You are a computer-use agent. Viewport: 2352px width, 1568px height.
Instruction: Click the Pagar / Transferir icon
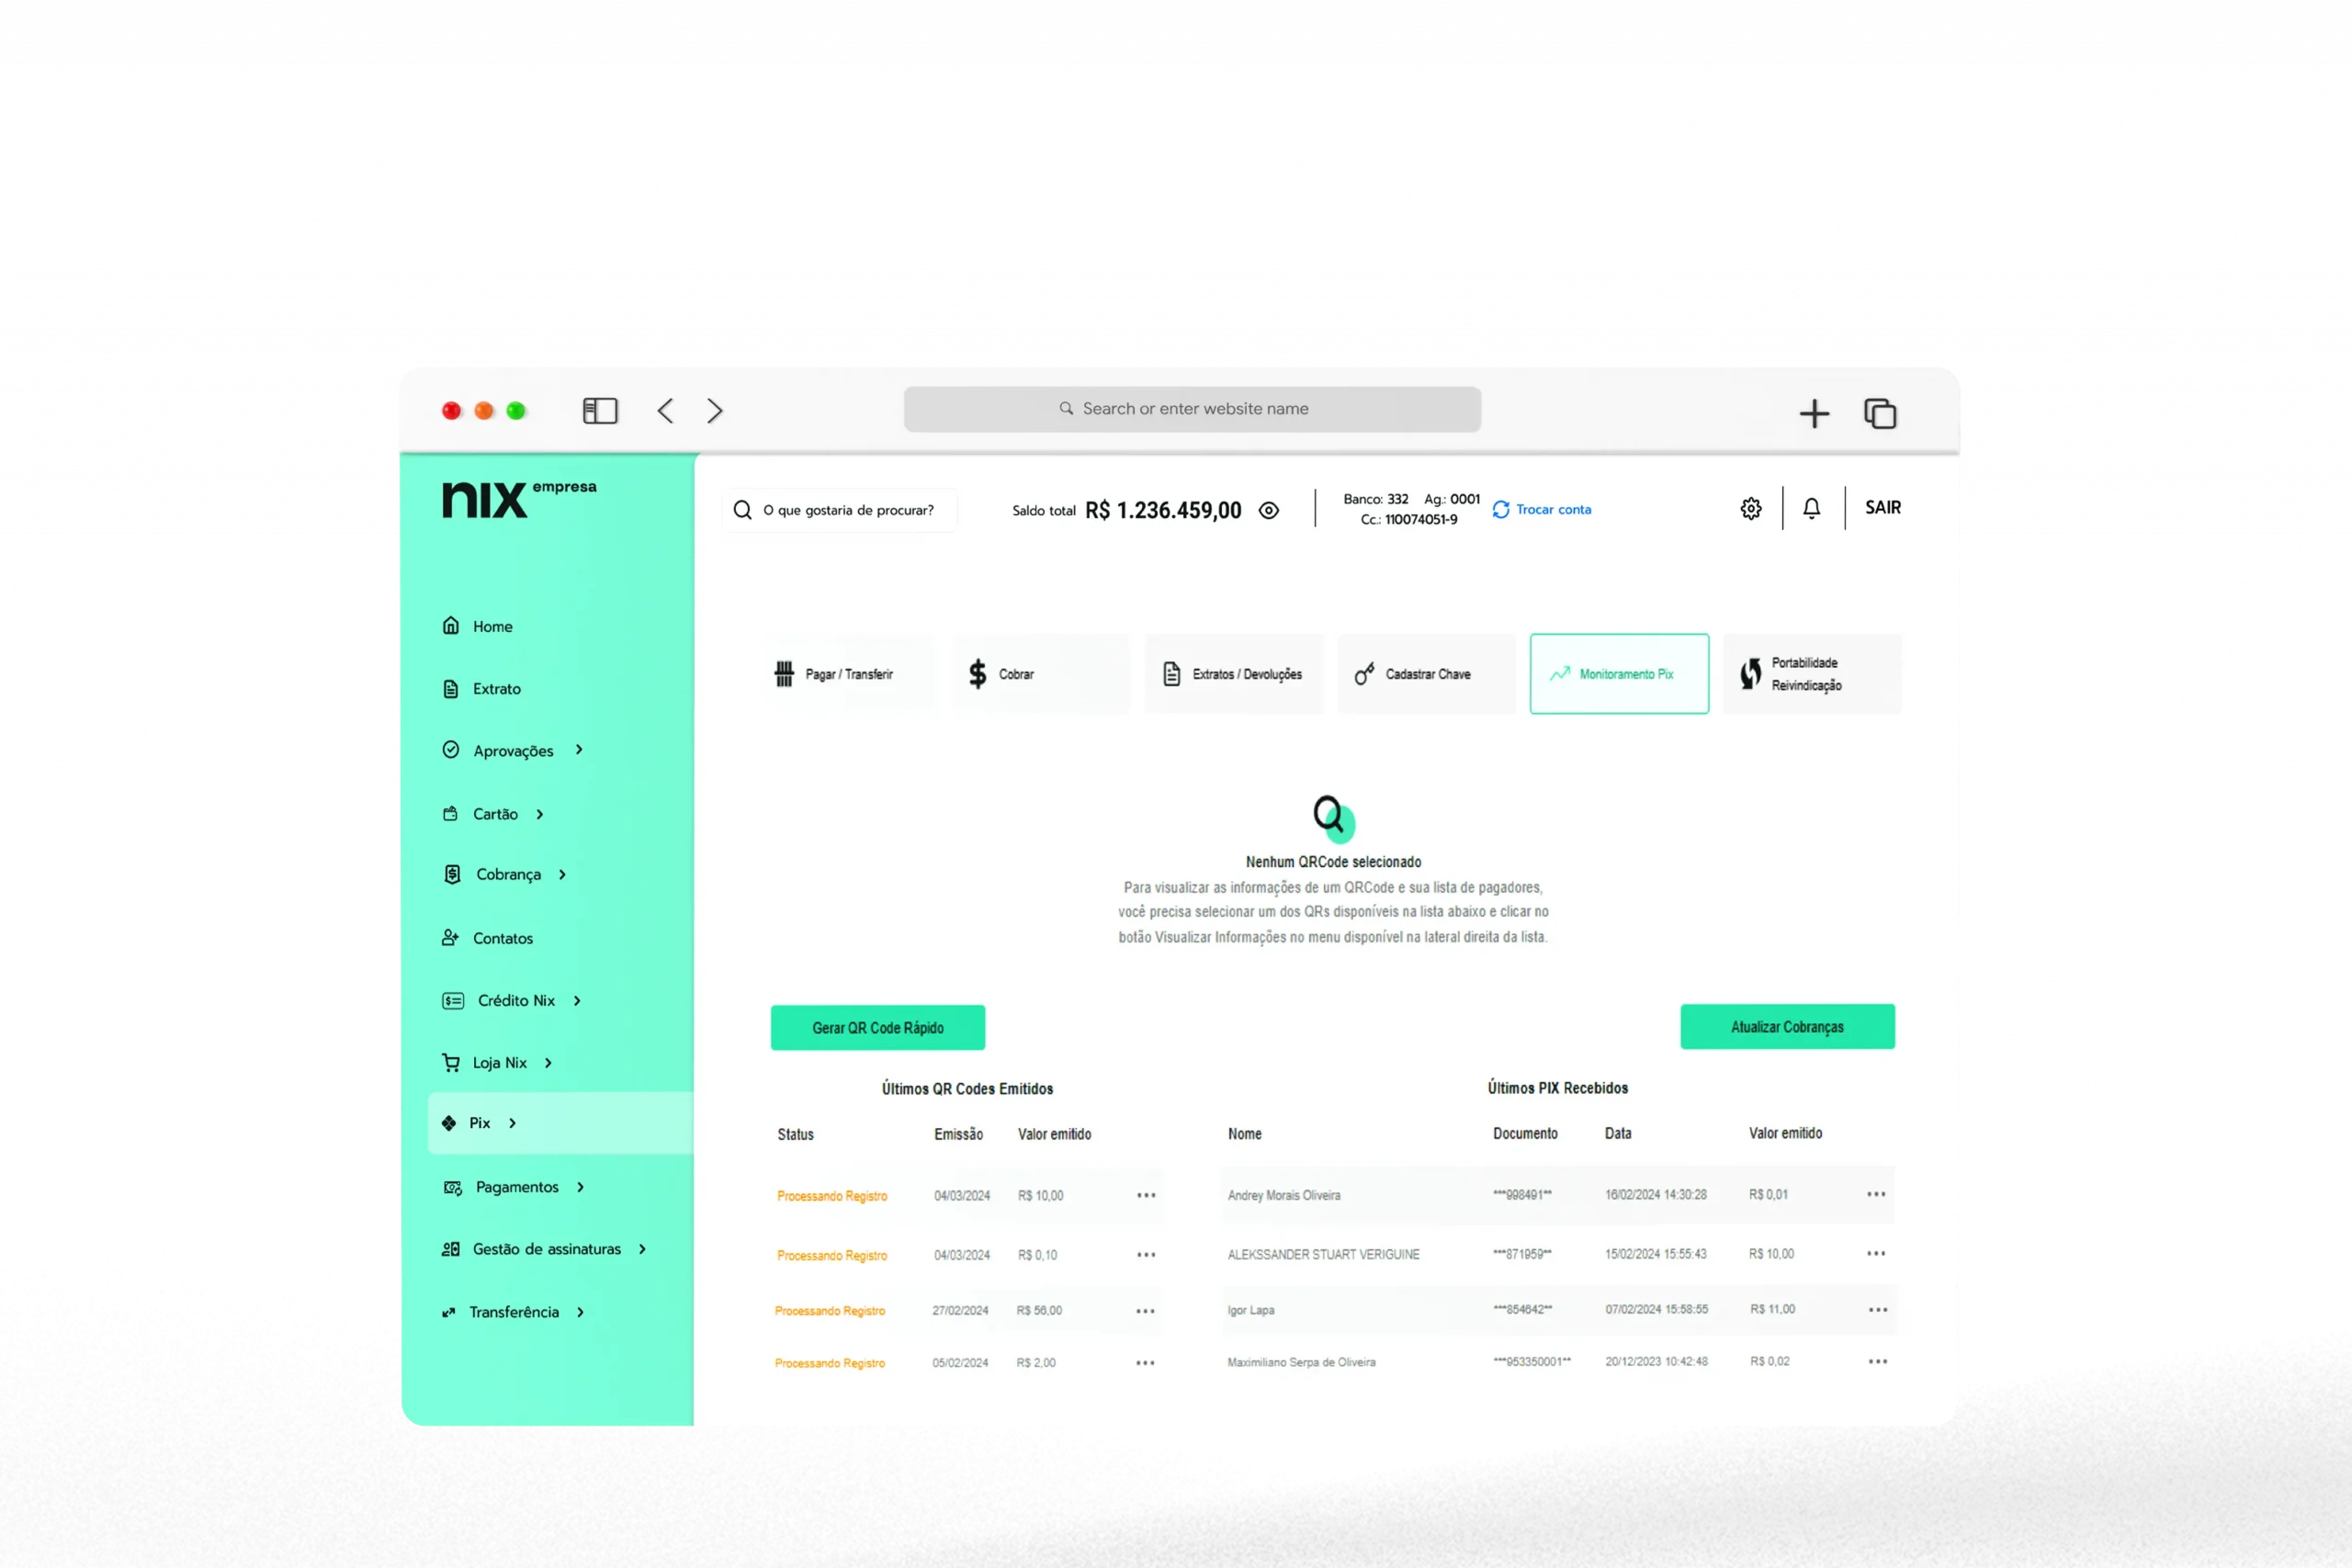click(784, 673)
